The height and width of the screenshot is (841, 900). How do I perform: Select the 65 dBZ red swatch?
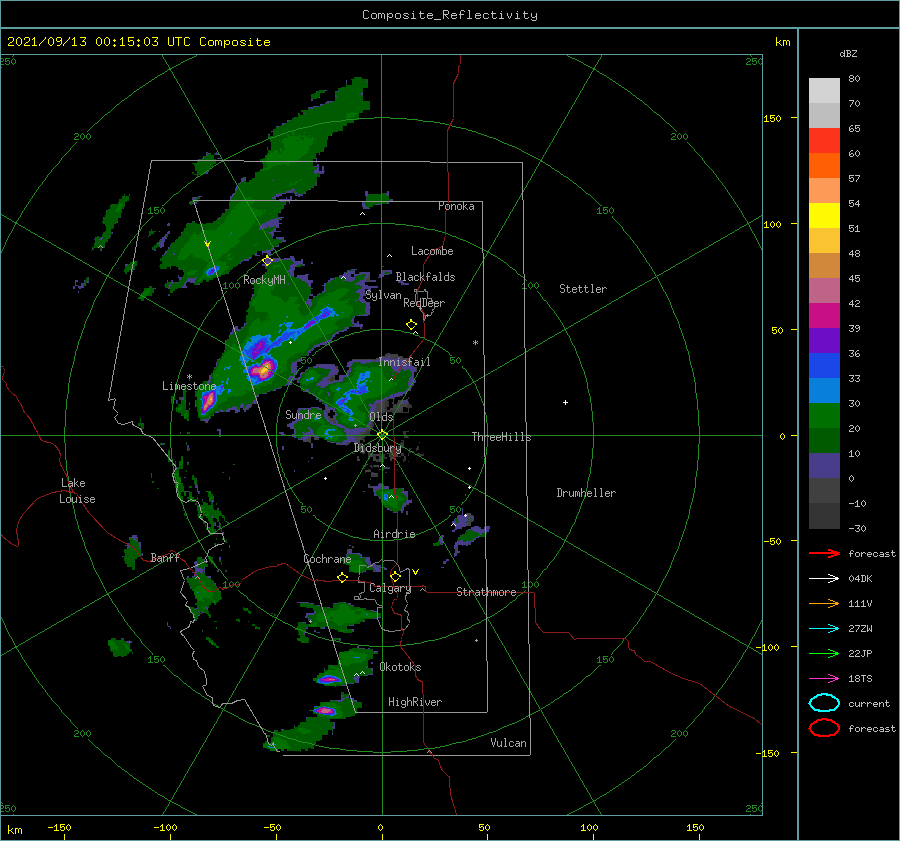(x=824, y=140)
